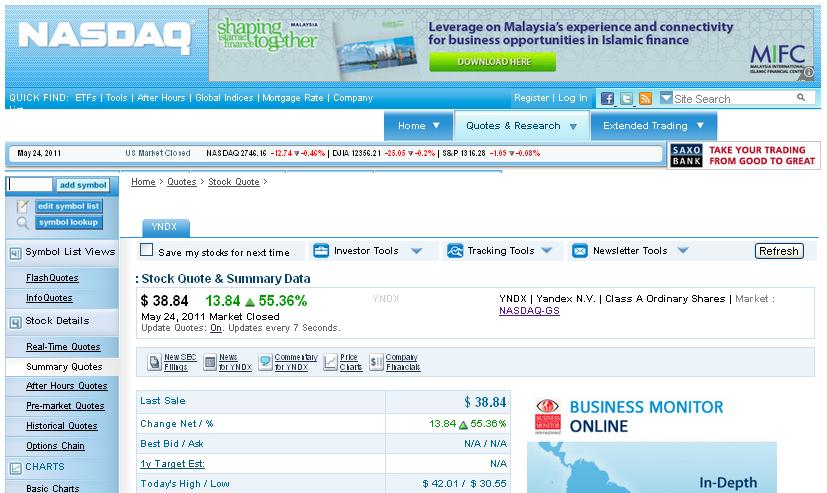Image resolution: width=827 pixels, height=493 pixels.
Task: Click the Investor Tools briefcase icon
Action: coord(321,250)
